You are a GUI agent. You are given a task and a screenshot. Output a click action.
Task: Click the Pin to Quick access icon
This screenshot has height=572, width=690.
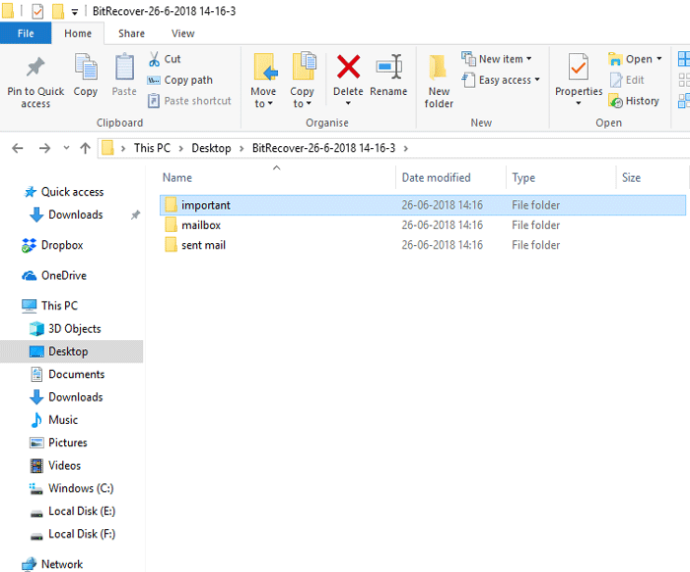(35, 67)
